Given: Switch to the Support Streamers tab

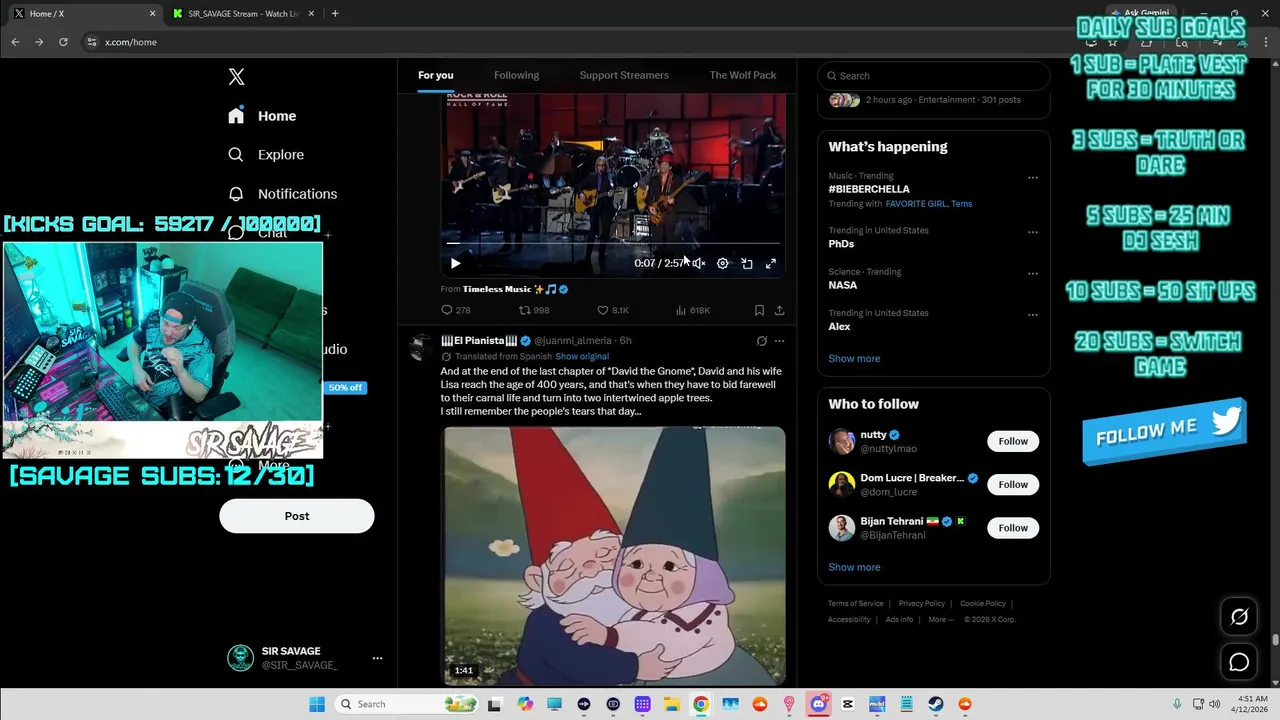Looking at the screenshot, I should 624,75.
